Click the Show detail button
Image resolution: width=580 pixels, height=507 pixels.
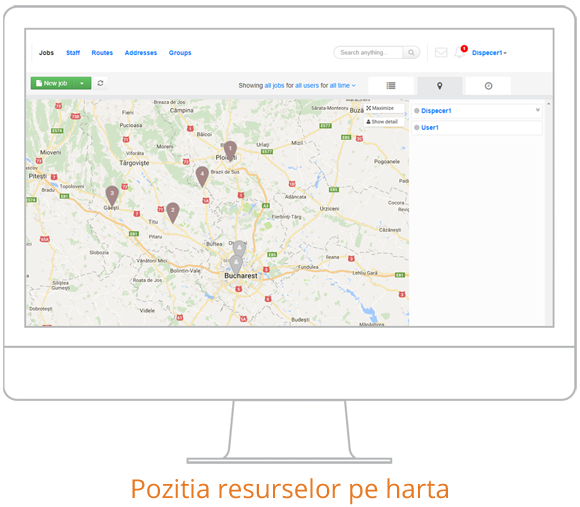click(x=384, y=122)
